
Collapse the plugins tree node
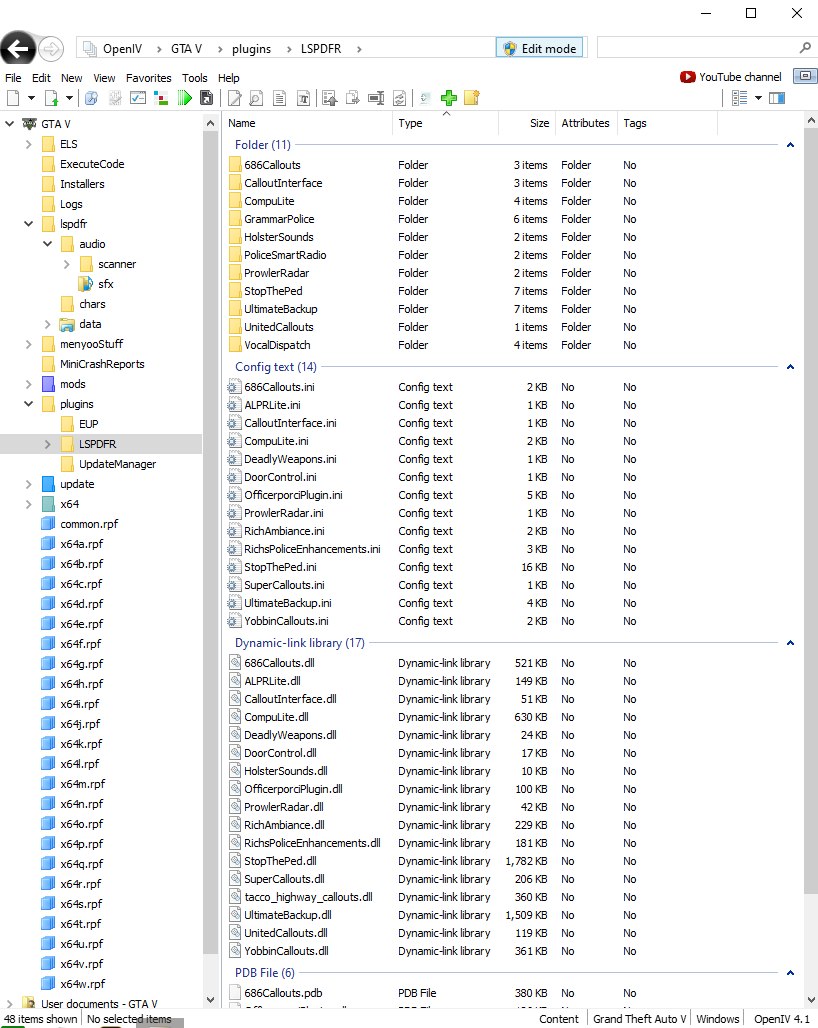point(28,404)
